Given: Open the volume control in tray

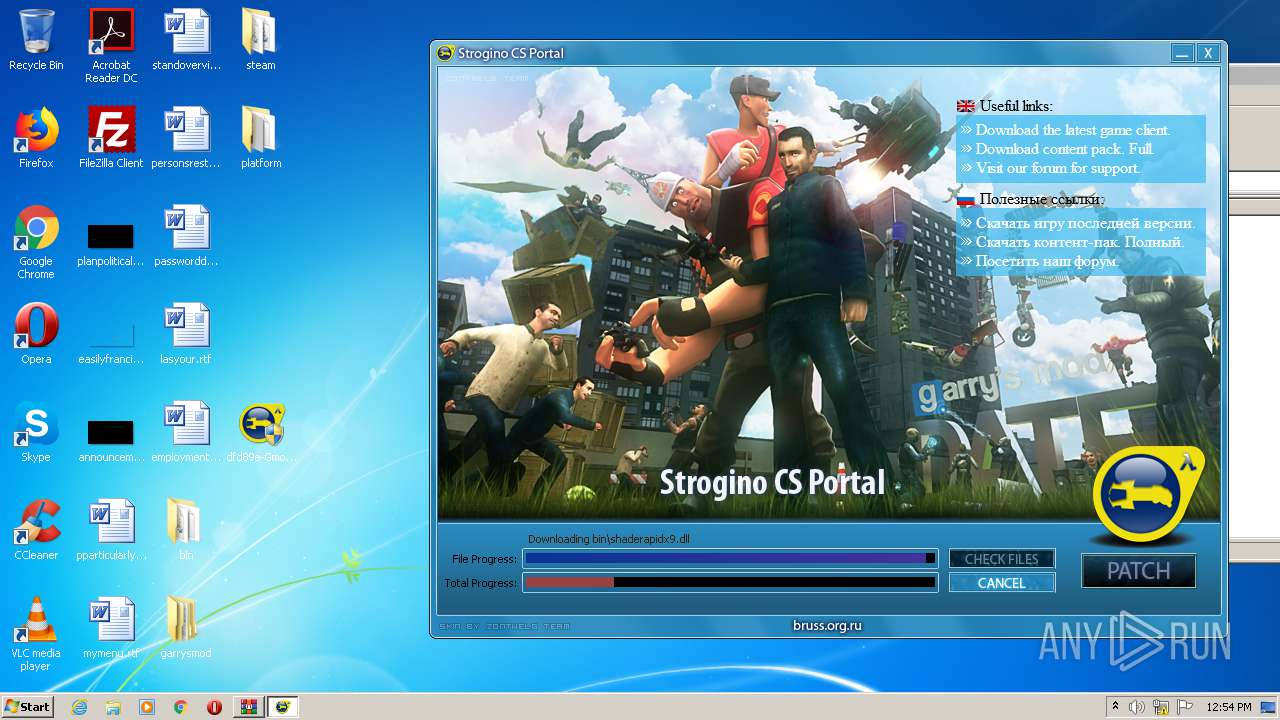Looking at the screenshot, I should 1138,707.
